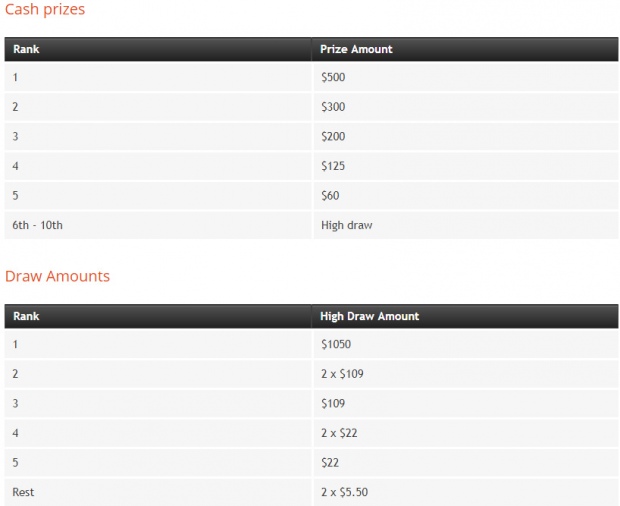Click the $125 prize amount
Image resolution: width=620 pixels, height=506 pixels.
(333, 166)
